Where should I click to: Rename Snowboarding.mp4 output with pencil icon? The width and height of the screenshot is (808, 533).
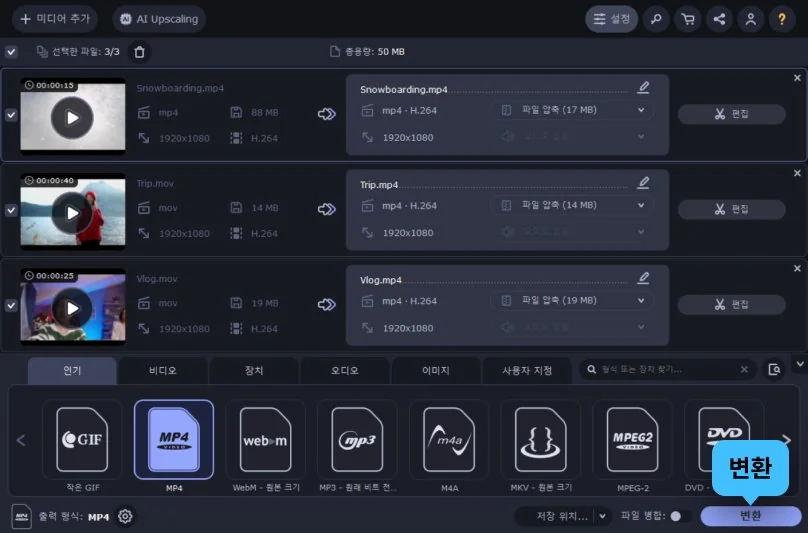point(643,87)
